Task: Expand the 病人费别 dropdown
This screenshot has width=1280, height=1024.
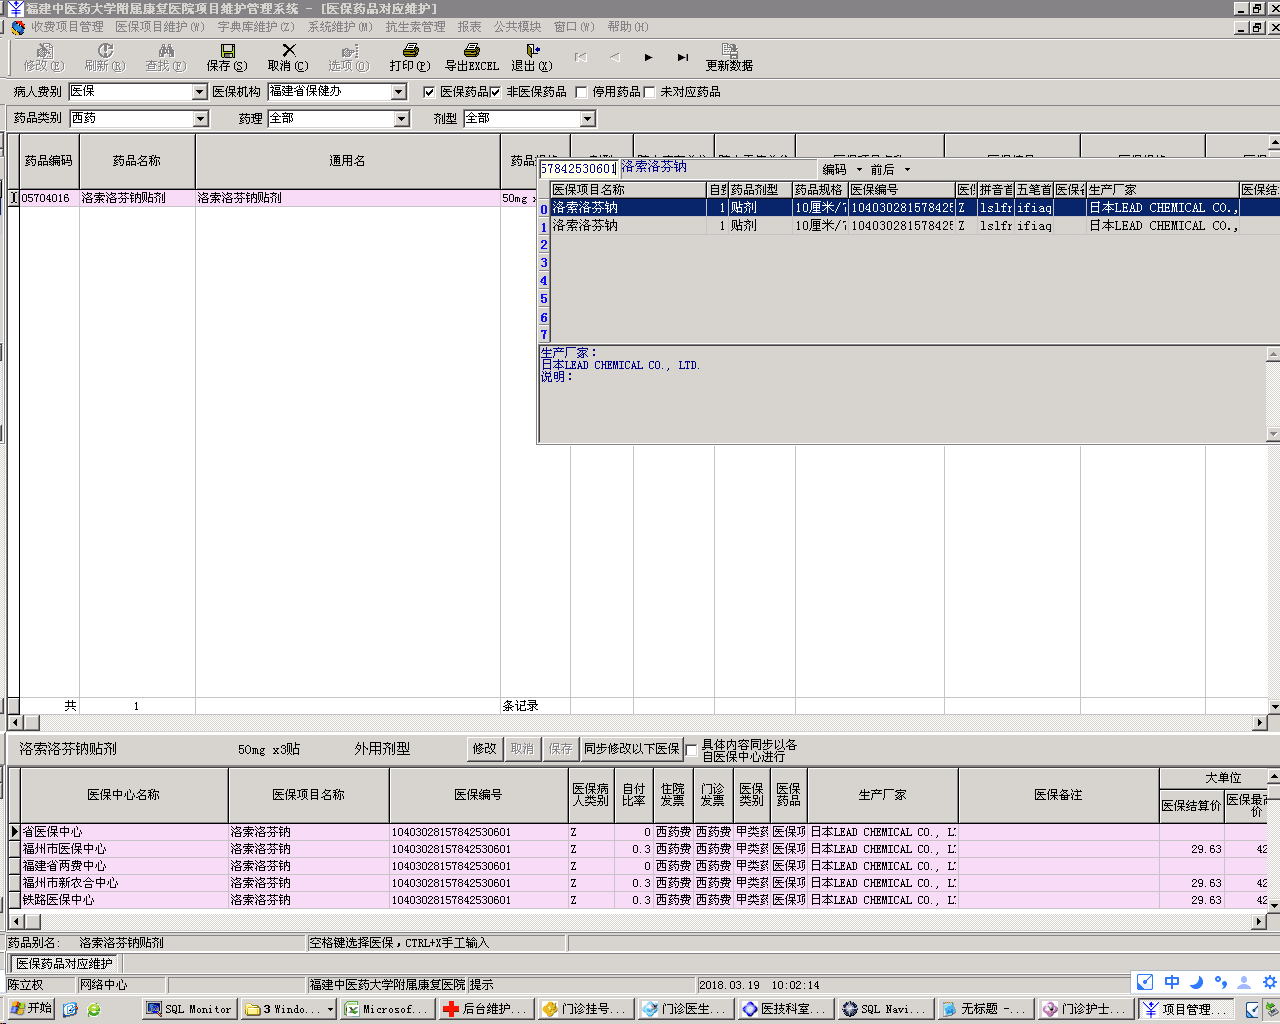Action: tap(199, 92)
